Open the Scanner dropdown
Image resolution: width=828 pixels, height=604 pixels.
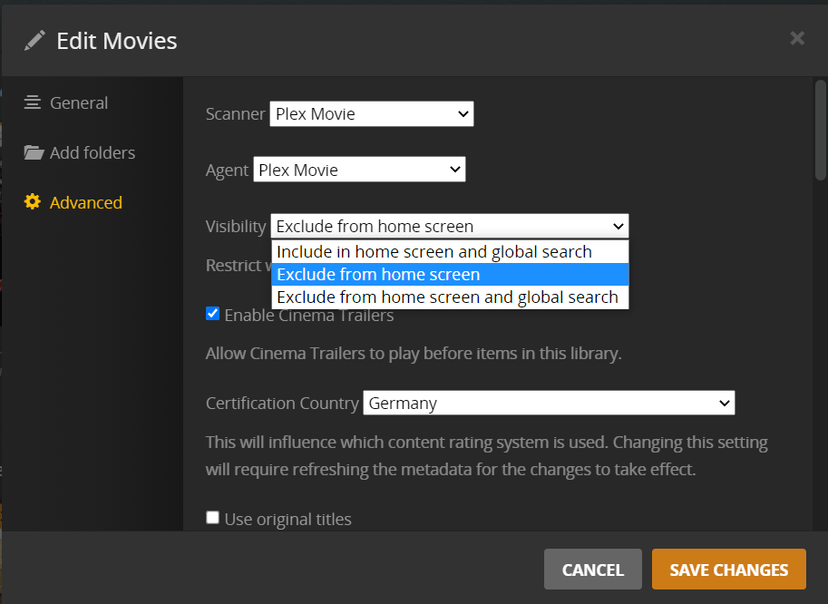point(371,114)
